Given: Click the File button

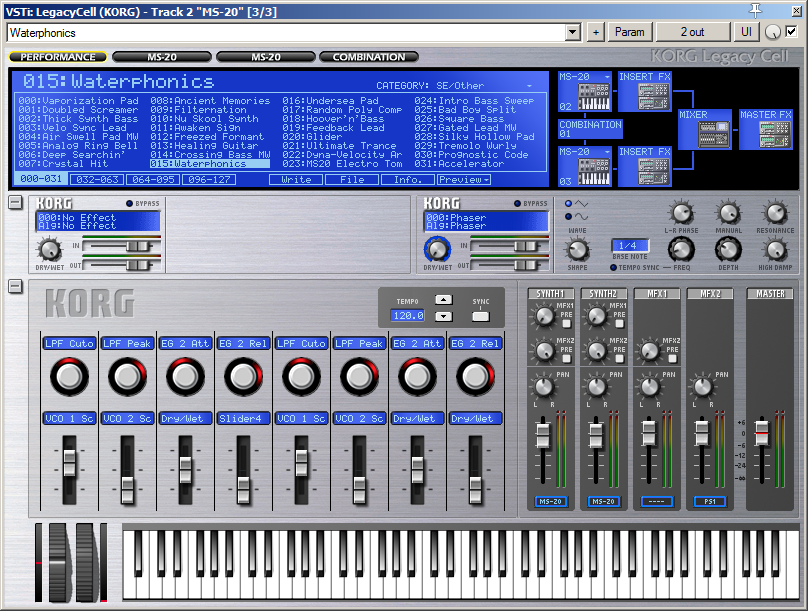Looking at the screenshot, I should click(x=352, y=180).
